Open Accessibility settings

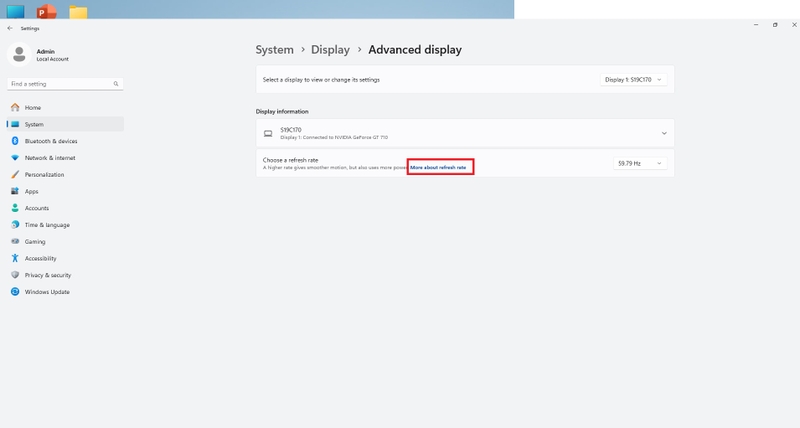click(x=65, y=259)
